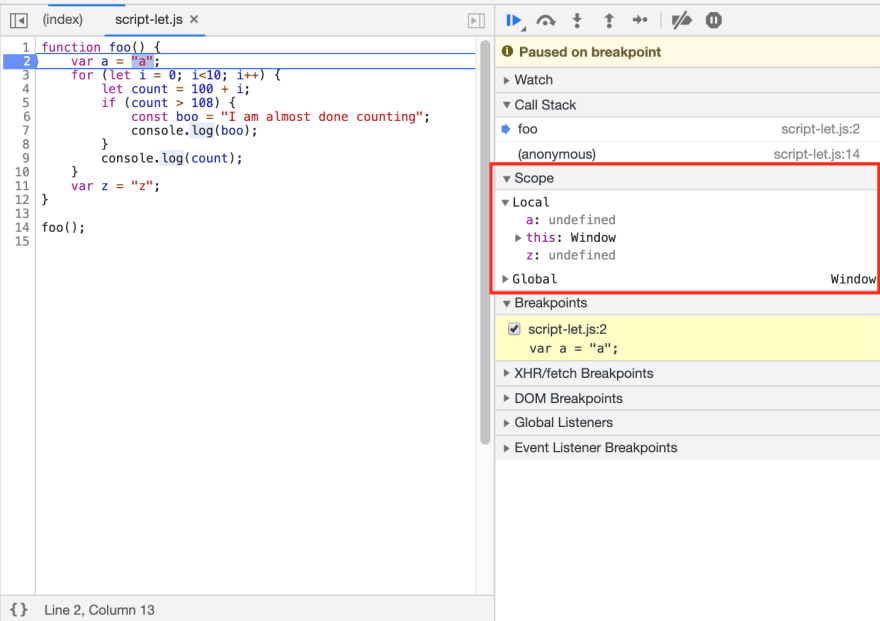The image size is (880, 621).
Task: Switch to the (index) tab
Action: click(63, 20)
